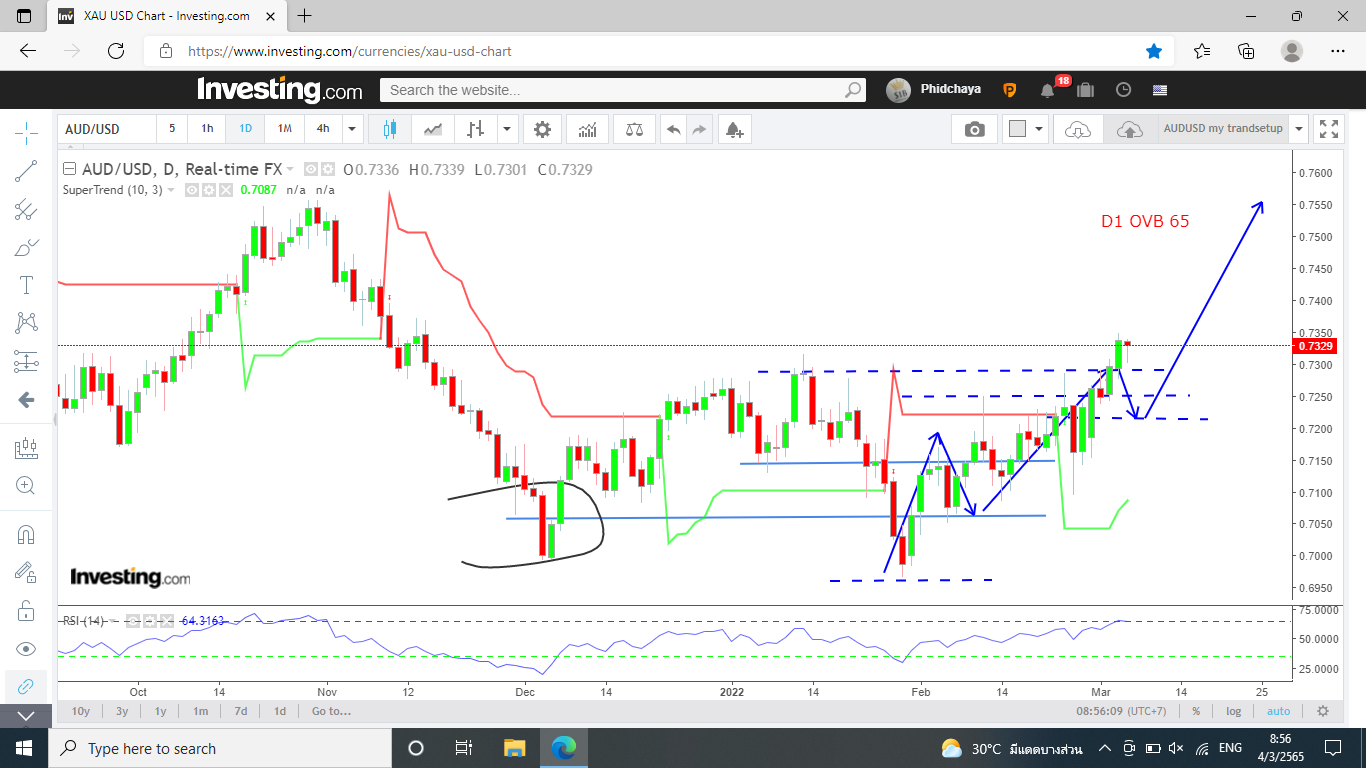
Task: Set chart range to 1y
Action: pyautogui.click(x=160, y=711)
